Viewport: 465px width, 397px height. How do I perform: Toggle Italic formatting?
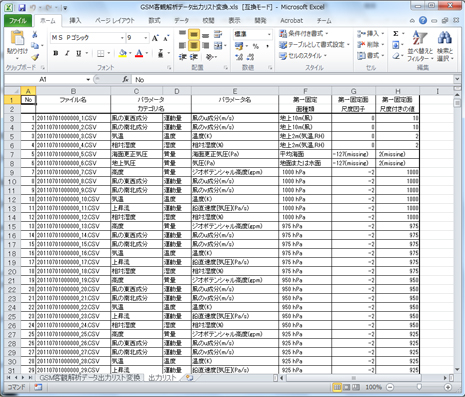[67, 53]
